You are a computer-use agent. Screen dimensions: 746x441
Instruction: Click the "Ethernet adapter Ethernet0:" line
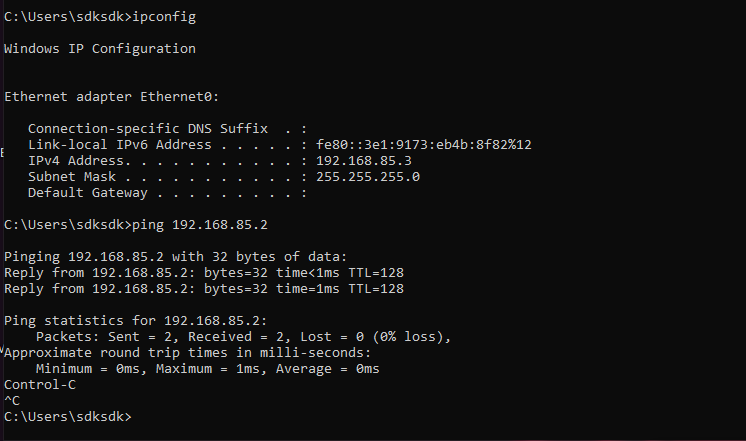[111, 96]
